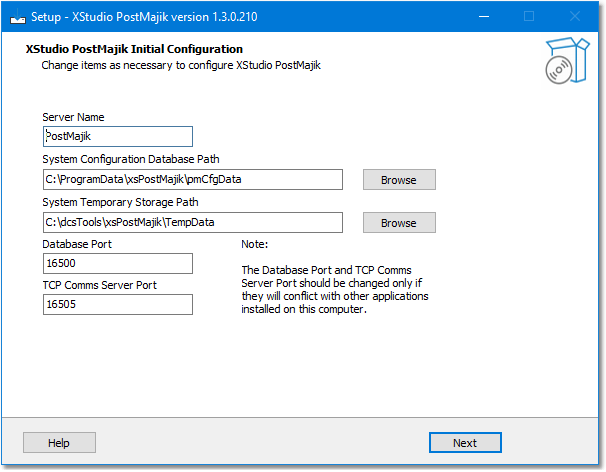This screenshot has width=606, height=472.
Task: Click the System Temporary Storage Path field
Action: (193, 222)
